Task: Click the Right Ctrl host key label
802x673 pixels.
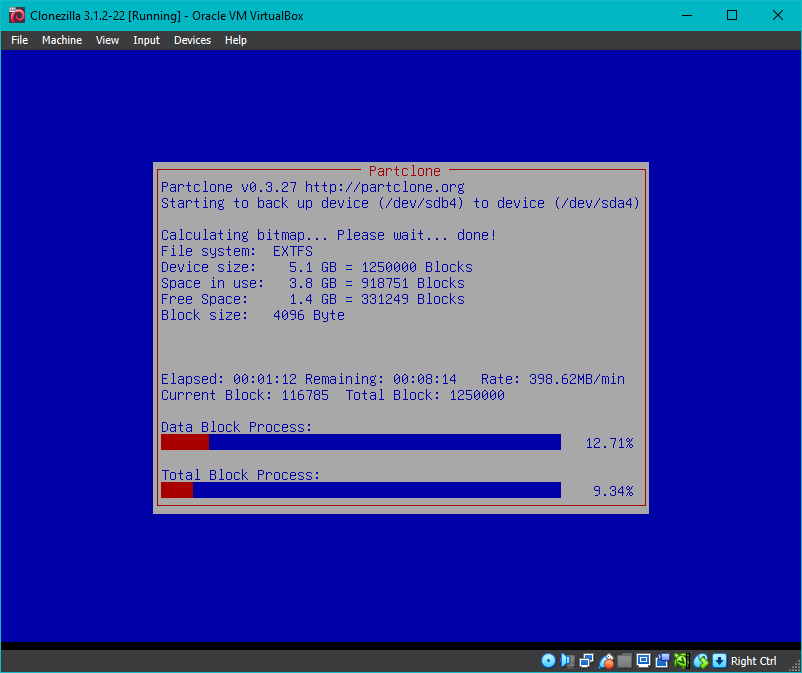Action: coord(753,660)
